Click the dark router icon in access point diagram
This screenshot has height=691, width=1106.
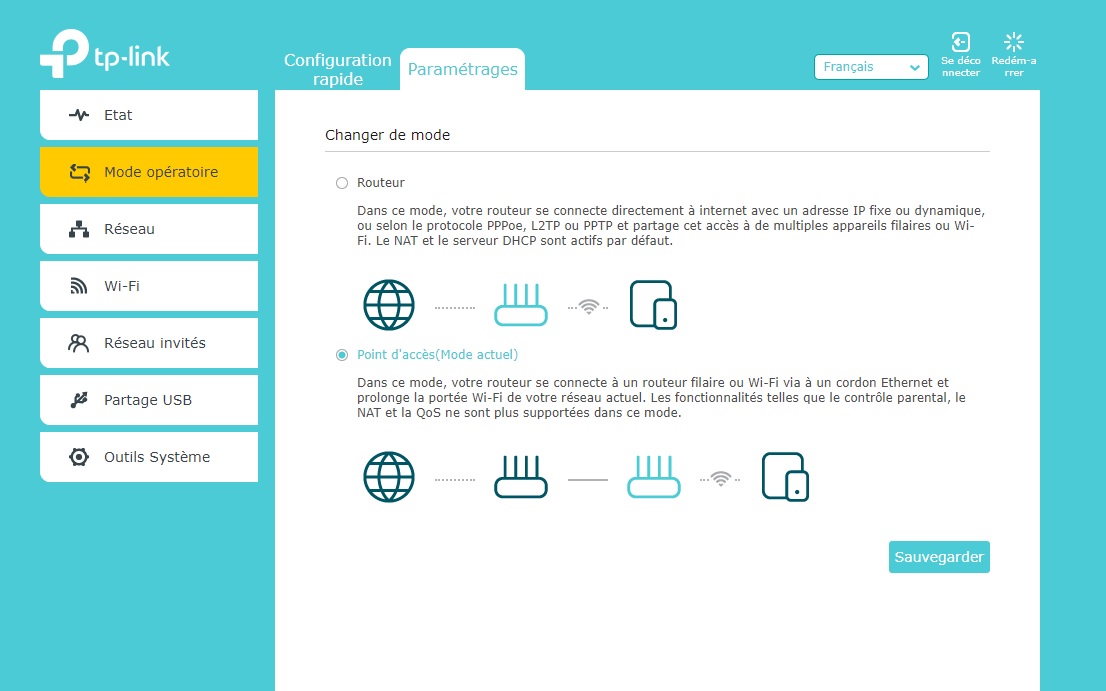tap(521, 477)
